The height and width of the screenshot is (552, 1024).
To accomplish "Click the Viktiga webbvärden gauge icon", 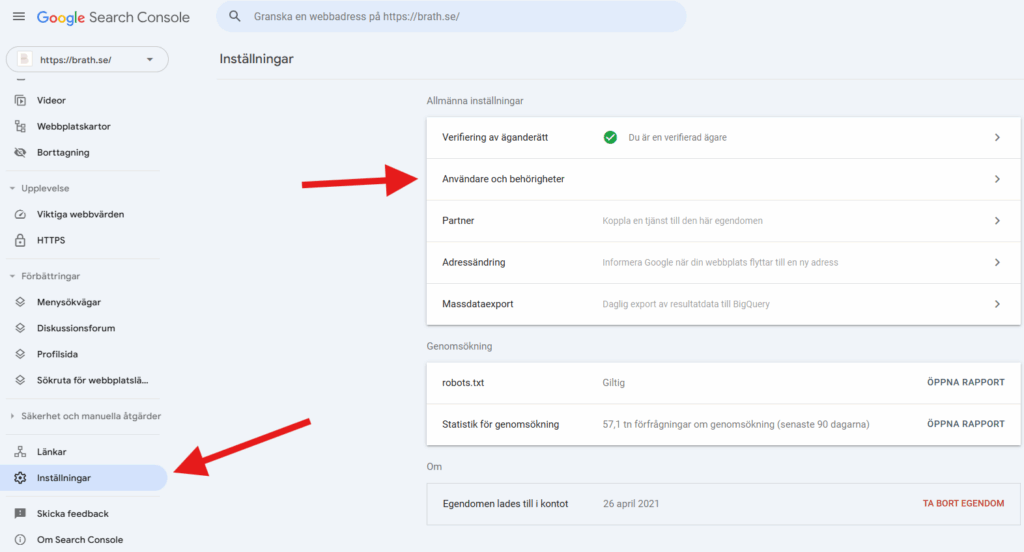I will point(19,214).
